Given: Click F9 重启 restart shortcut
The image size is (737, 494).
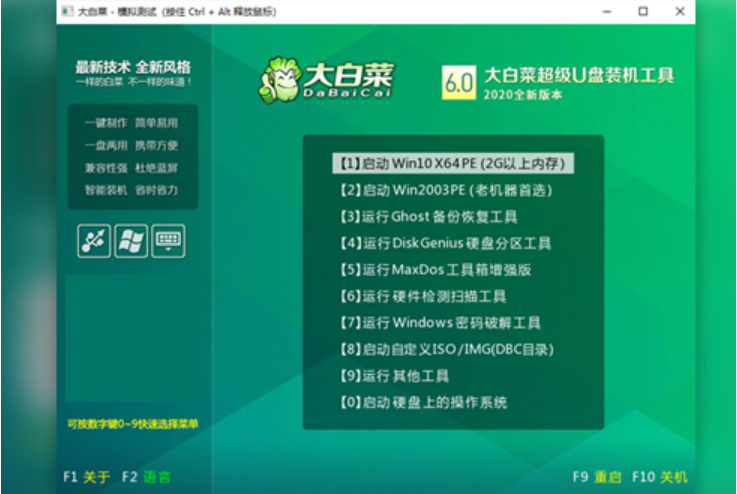Looking at the screenshot, I should pos(597,477).
